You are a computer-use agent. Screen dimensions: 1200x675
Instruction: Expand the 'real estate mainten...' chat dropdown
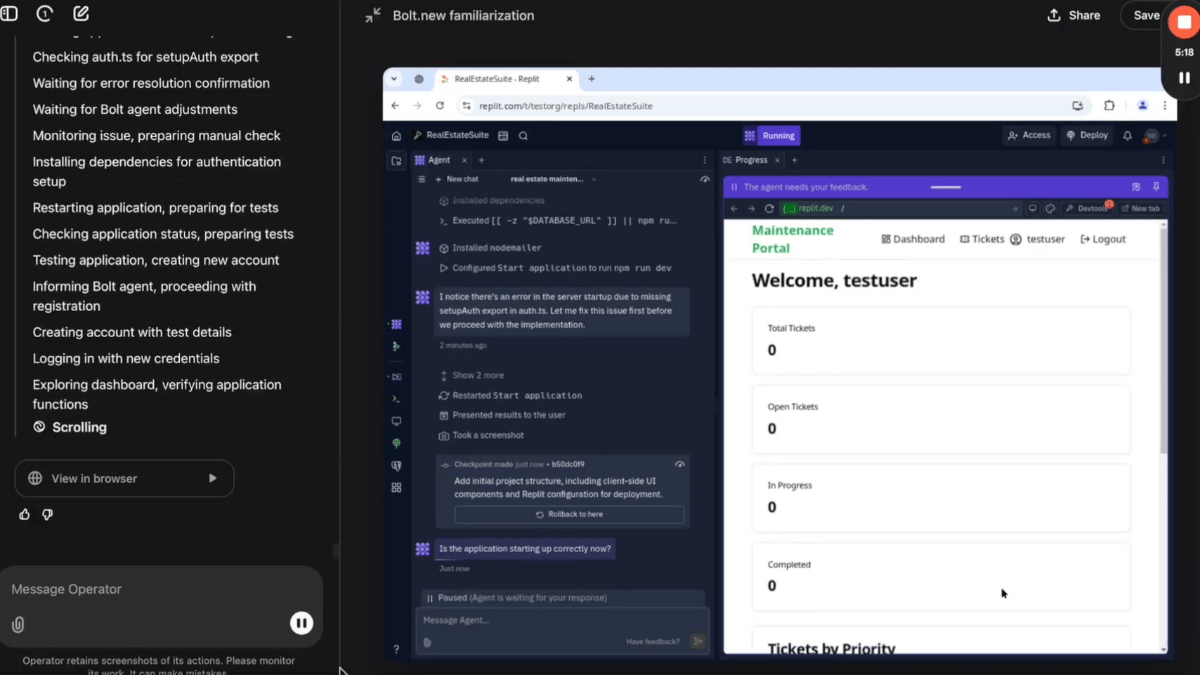553,179
